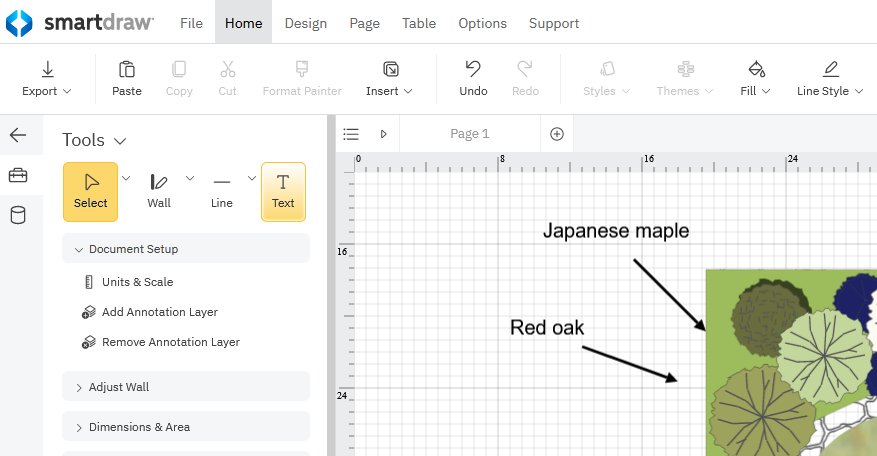Open the Table menu tab
Screen dimensions: 877x456
(418, 23)
